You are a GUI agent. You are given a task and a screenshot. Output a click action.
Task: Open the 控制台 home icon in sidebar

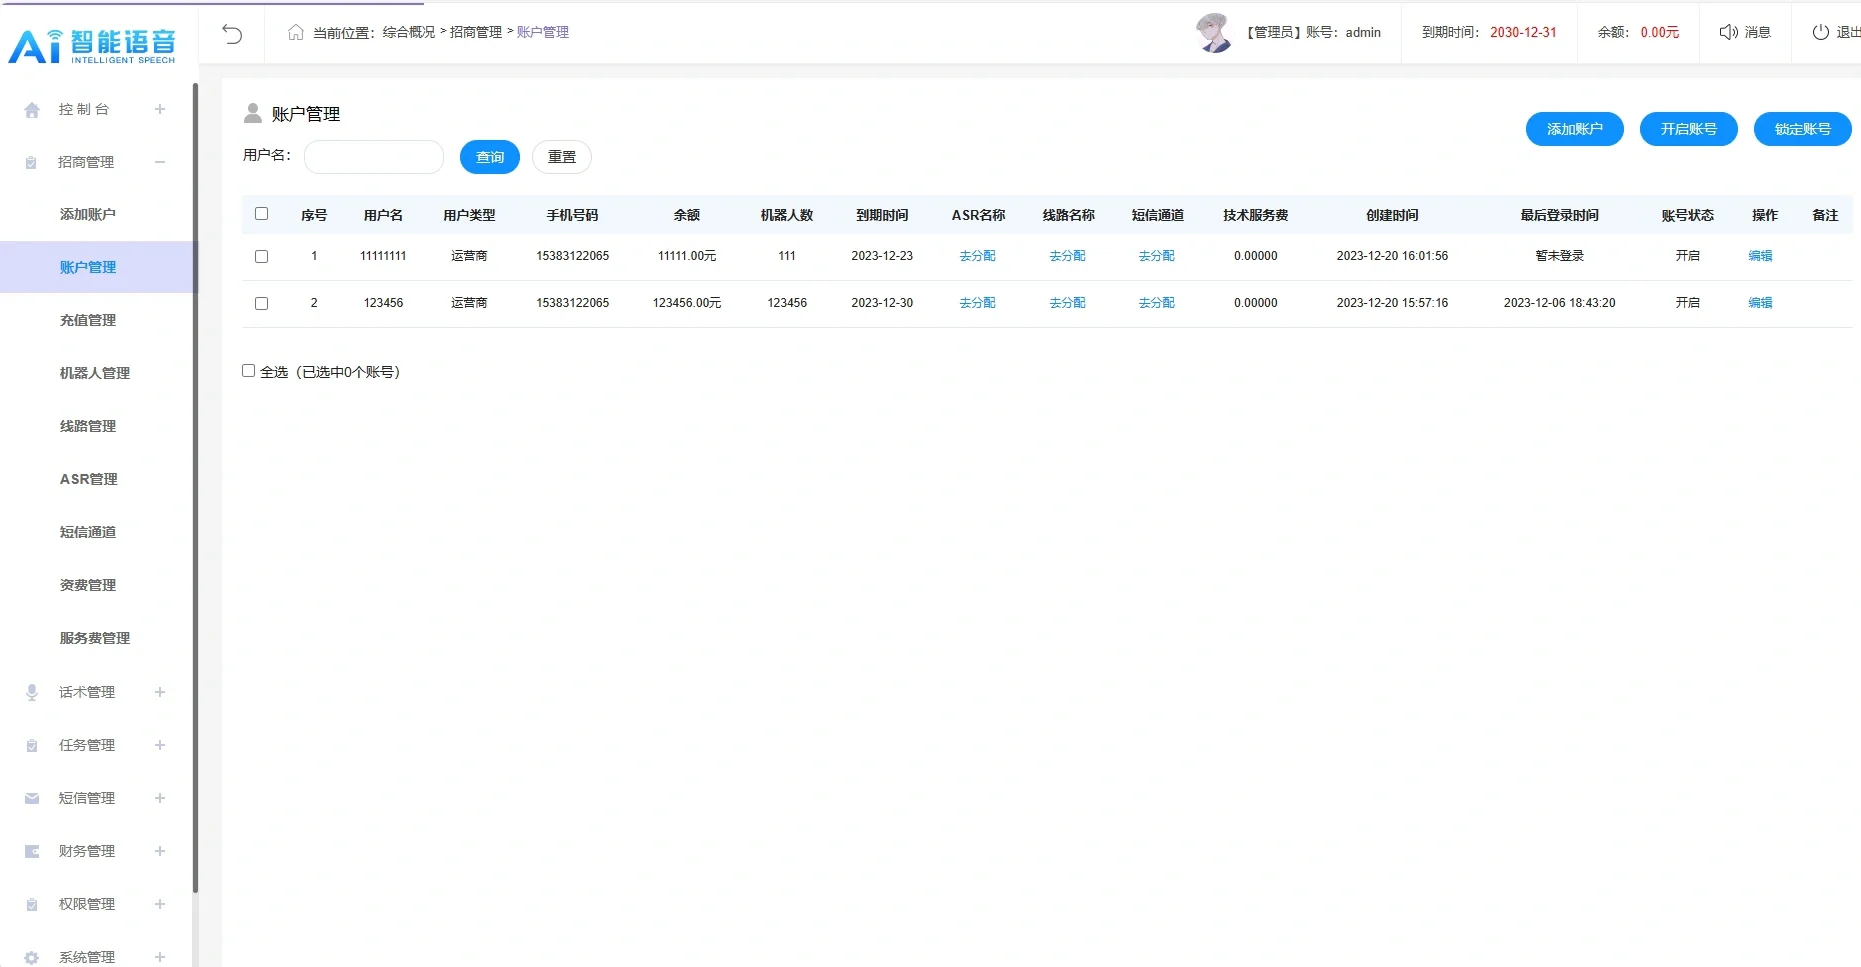31,109
